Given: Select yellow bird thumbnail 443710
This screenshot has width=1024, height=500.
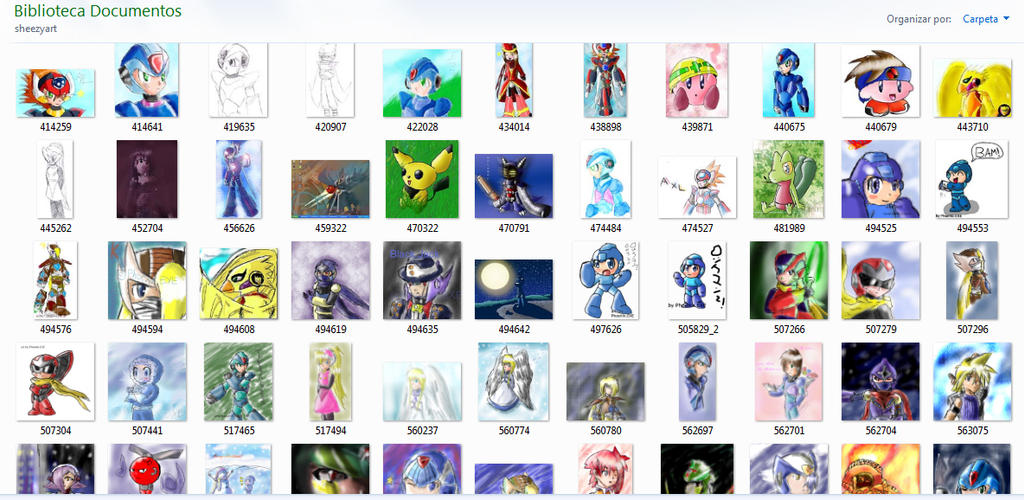Looking at the screenshot, I should (972, 88).
